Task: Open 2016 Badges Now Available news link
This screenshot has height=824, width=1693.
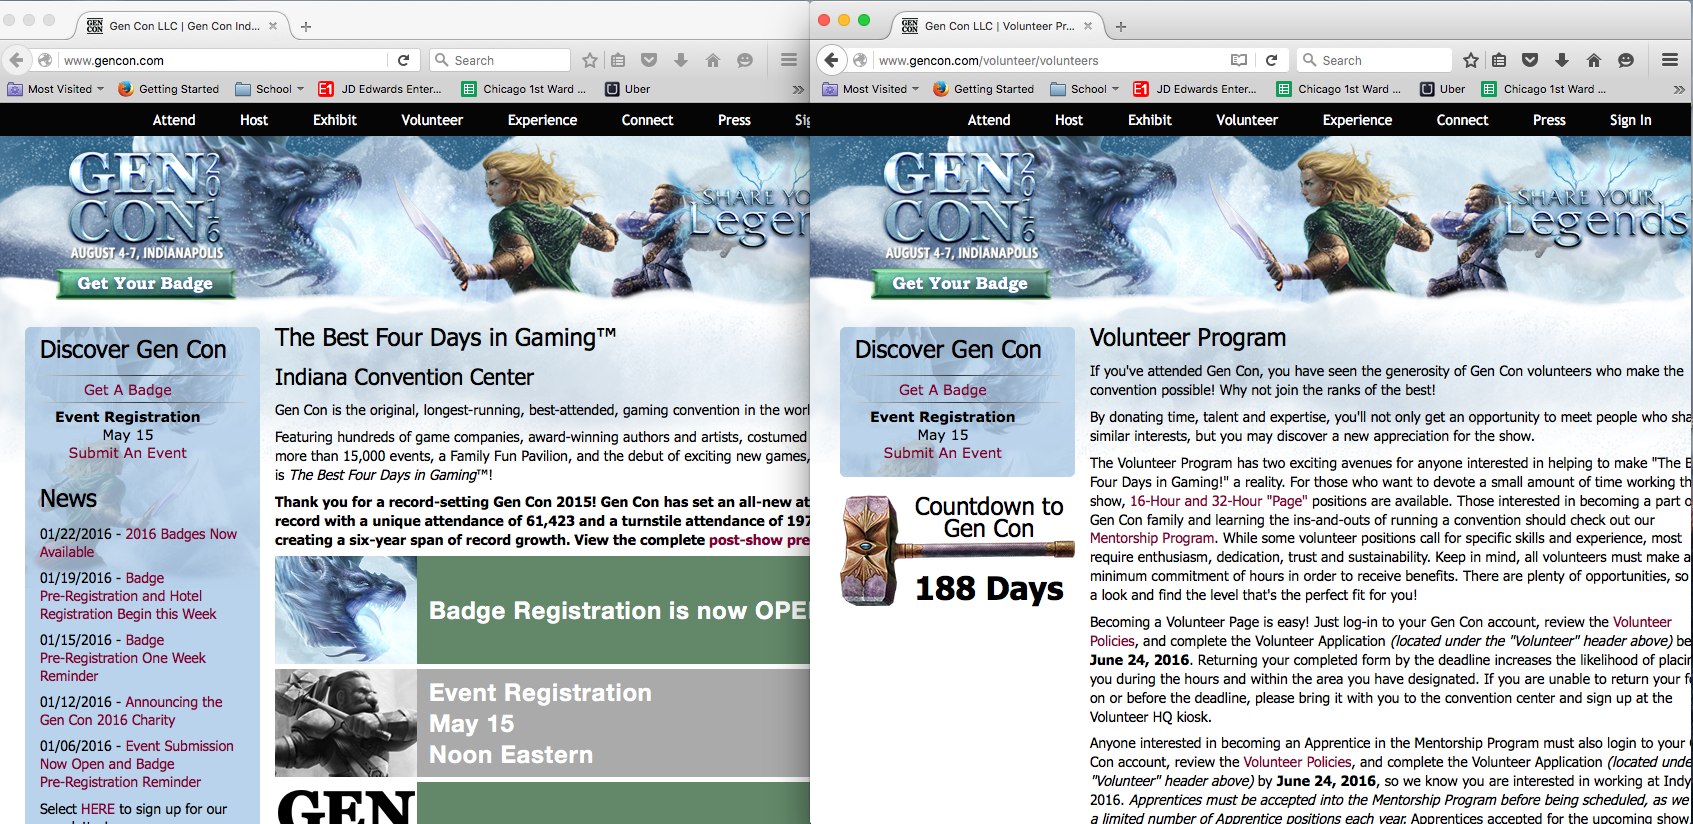Action: [138, 543]
